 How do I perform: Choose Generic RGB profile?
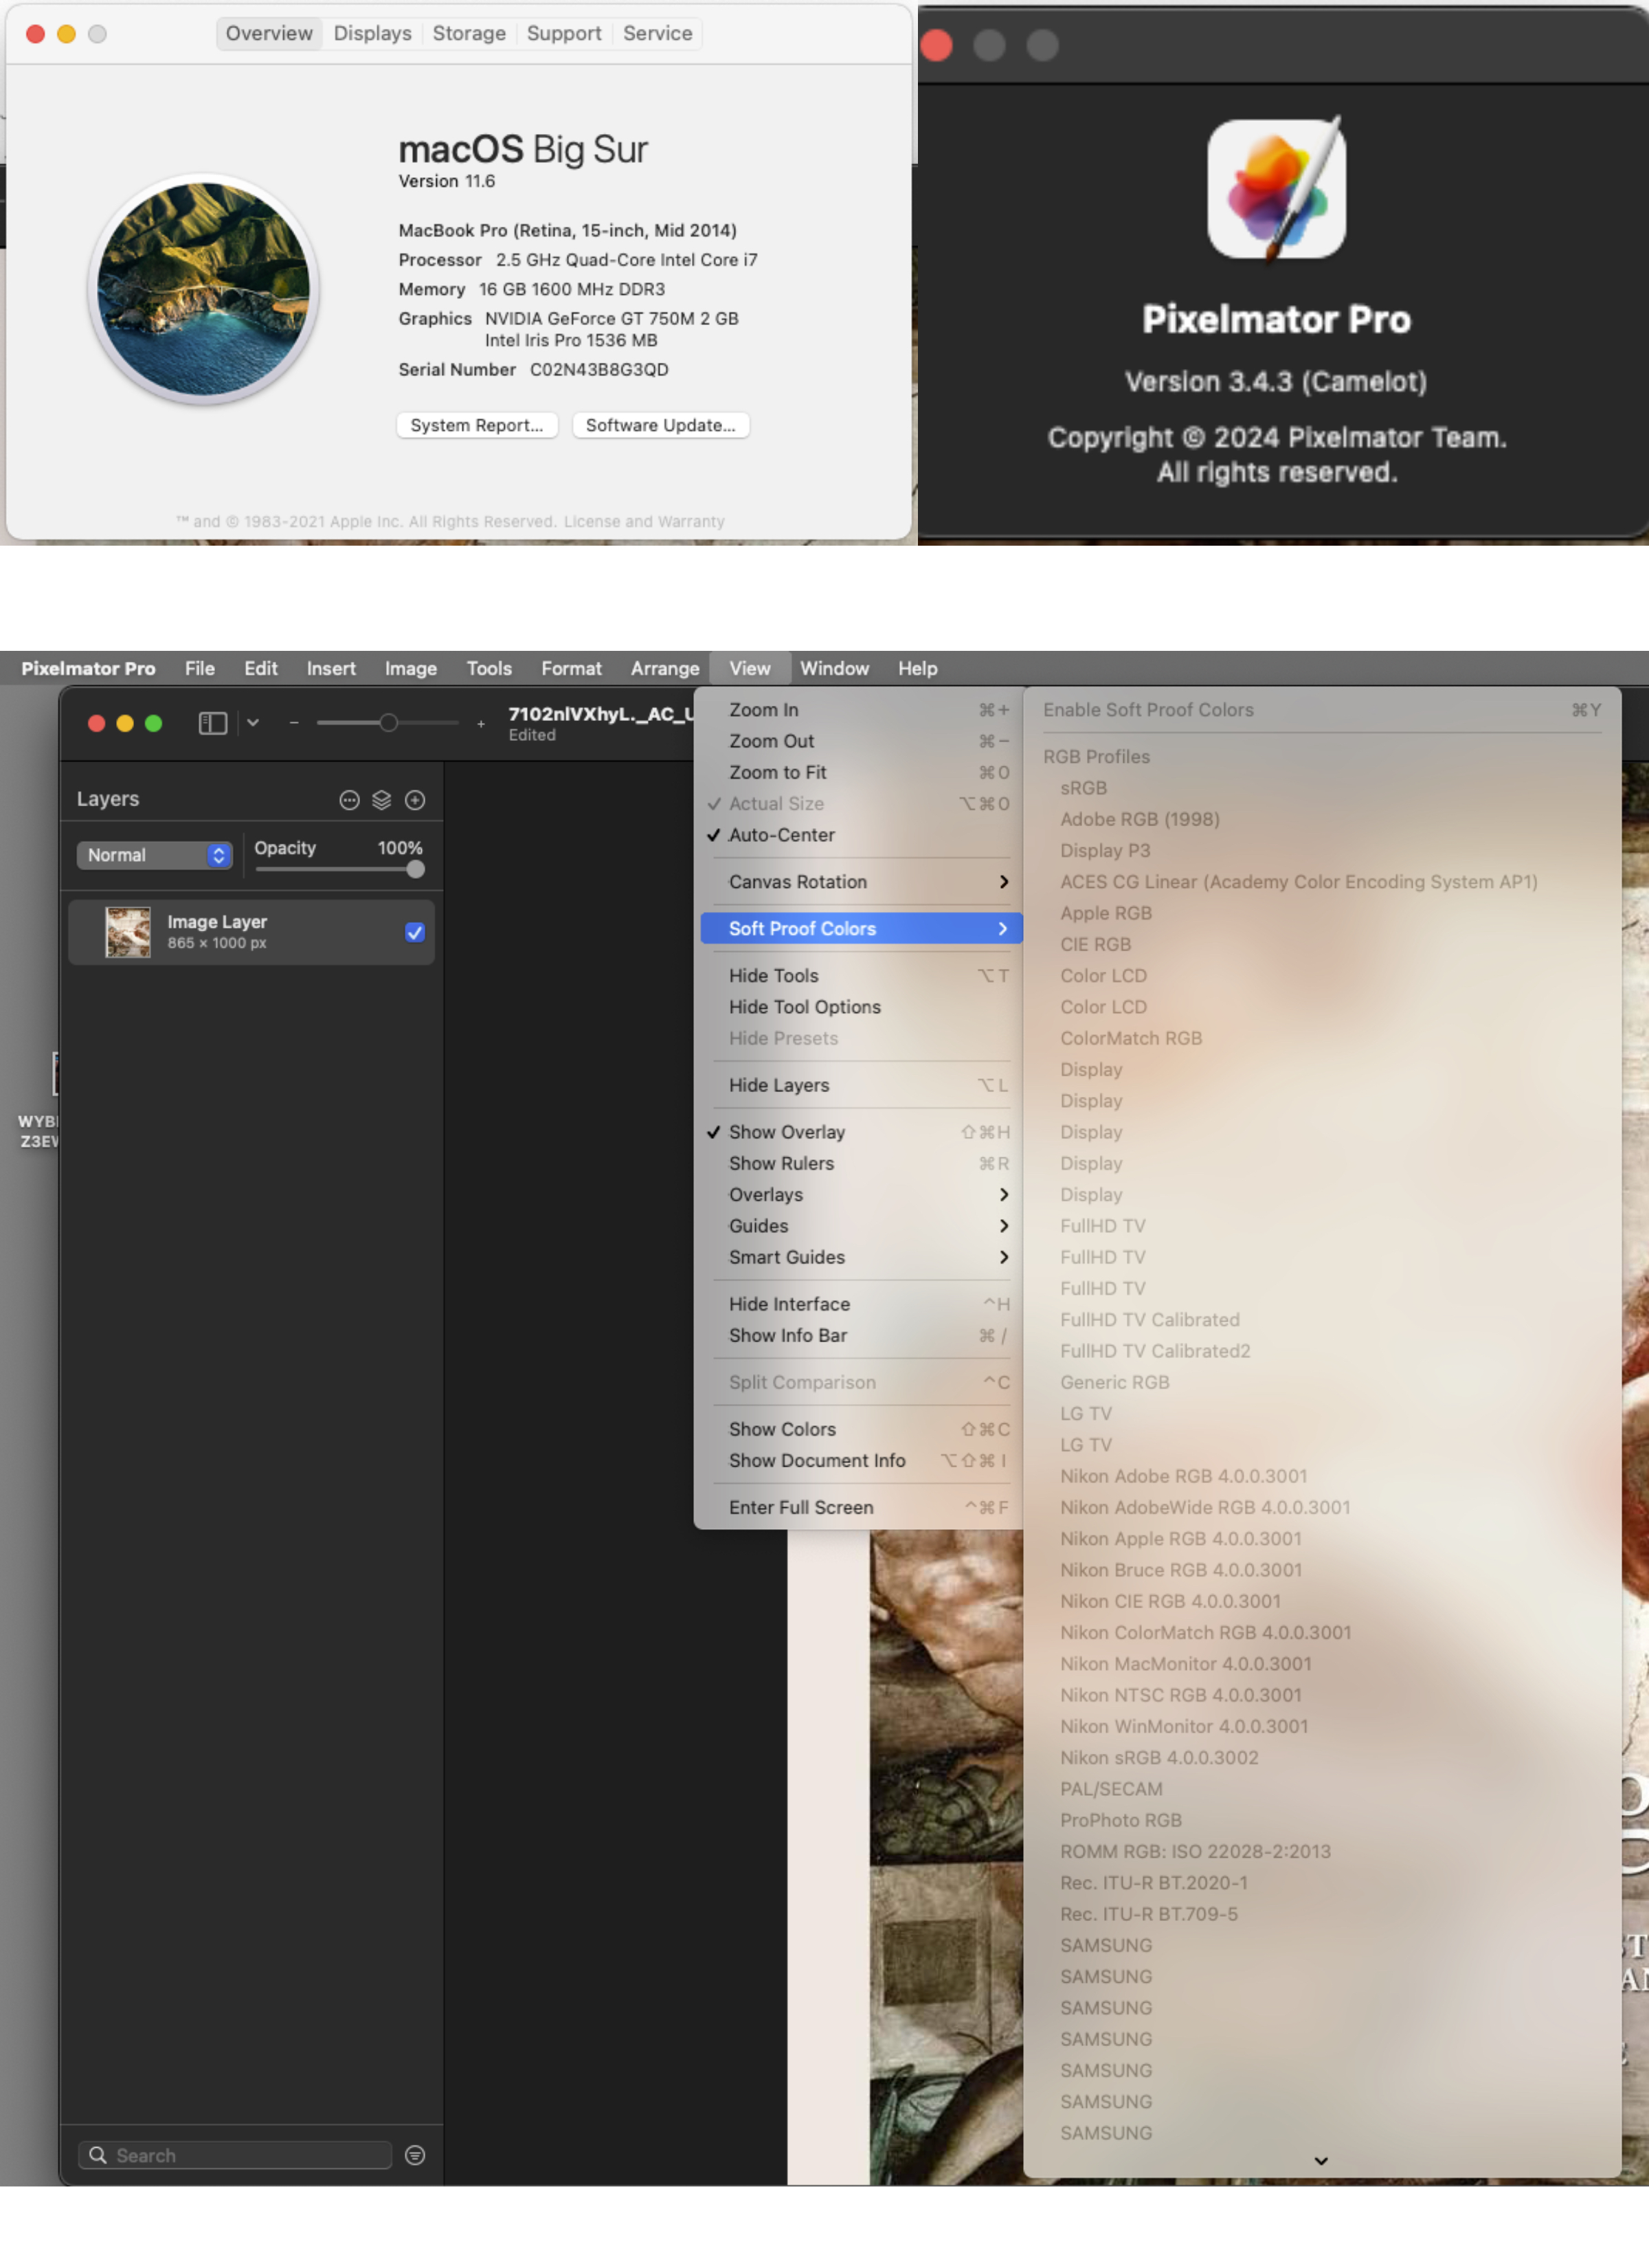click(x=1322, y=1382)
